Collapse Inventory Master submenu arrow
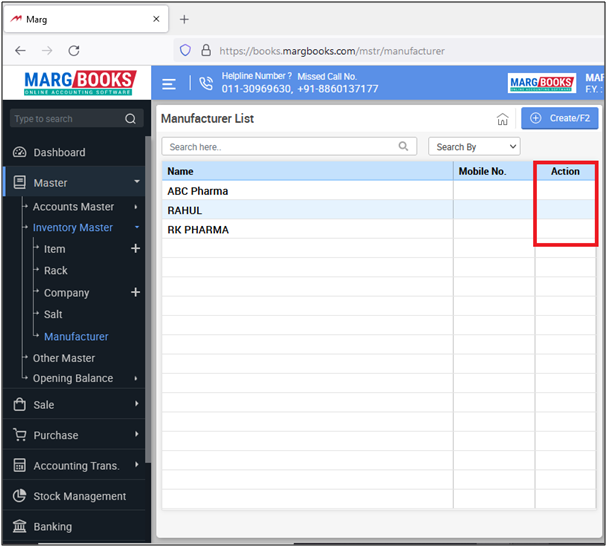 coord(136,227)
